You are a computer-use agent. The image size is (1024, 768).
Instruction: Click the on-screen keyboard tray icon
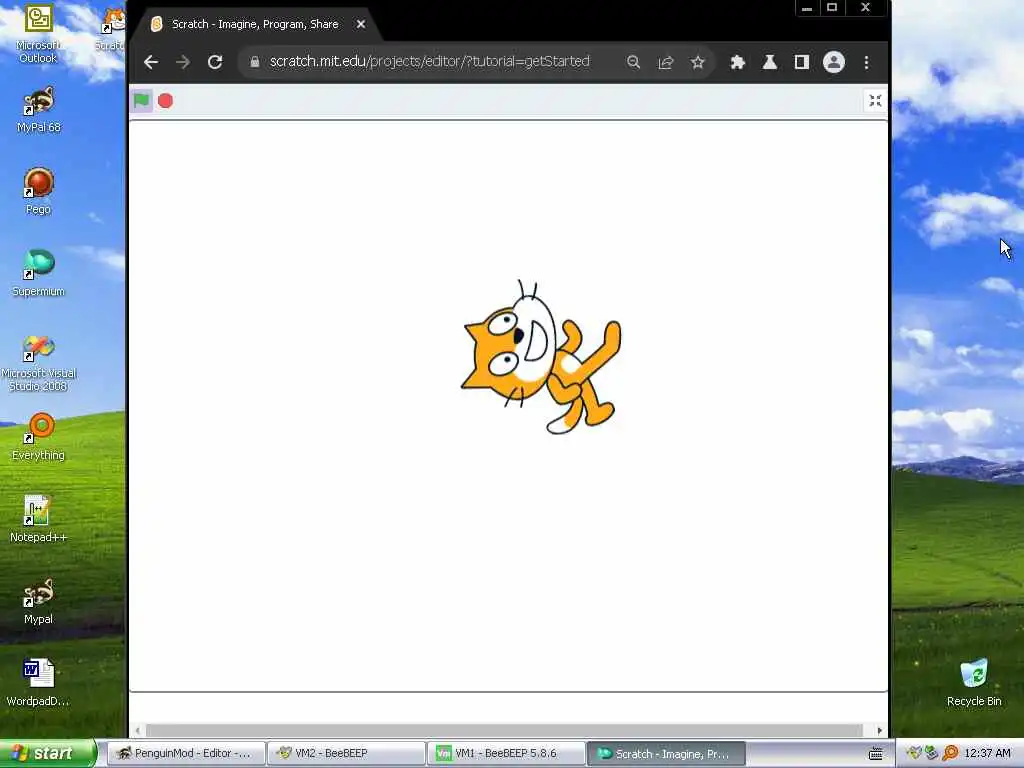click(x=875, y=754)
